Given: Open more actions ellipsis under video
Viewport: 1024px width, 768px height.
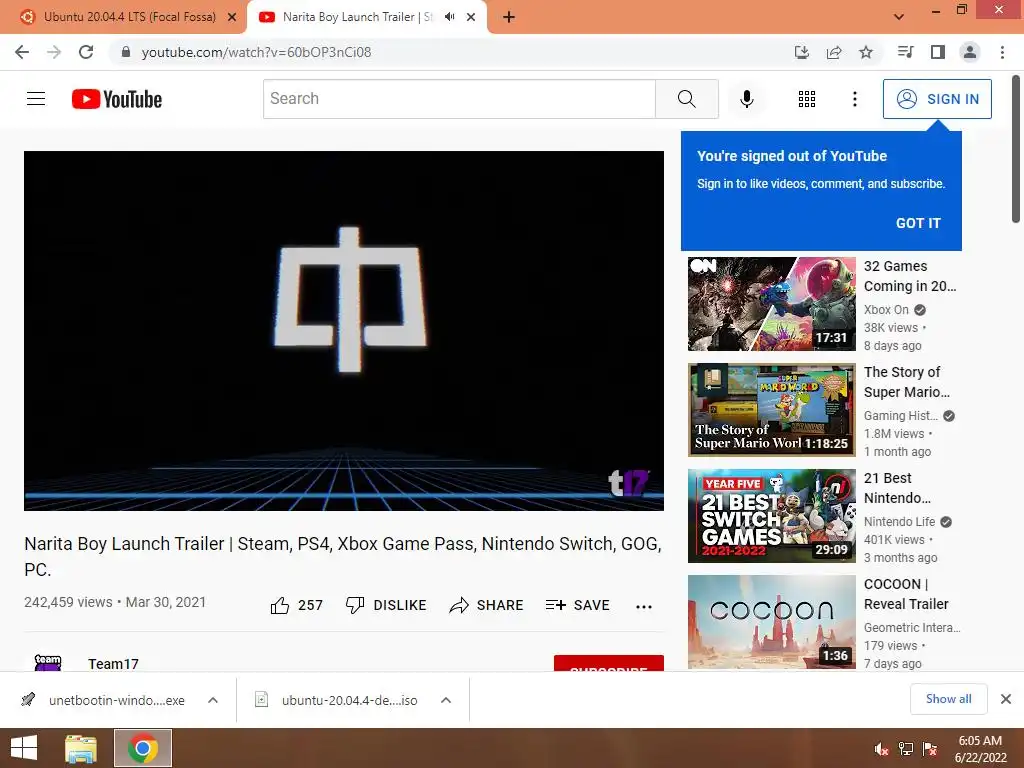Looking at the screenshot, I should point(644,606).
